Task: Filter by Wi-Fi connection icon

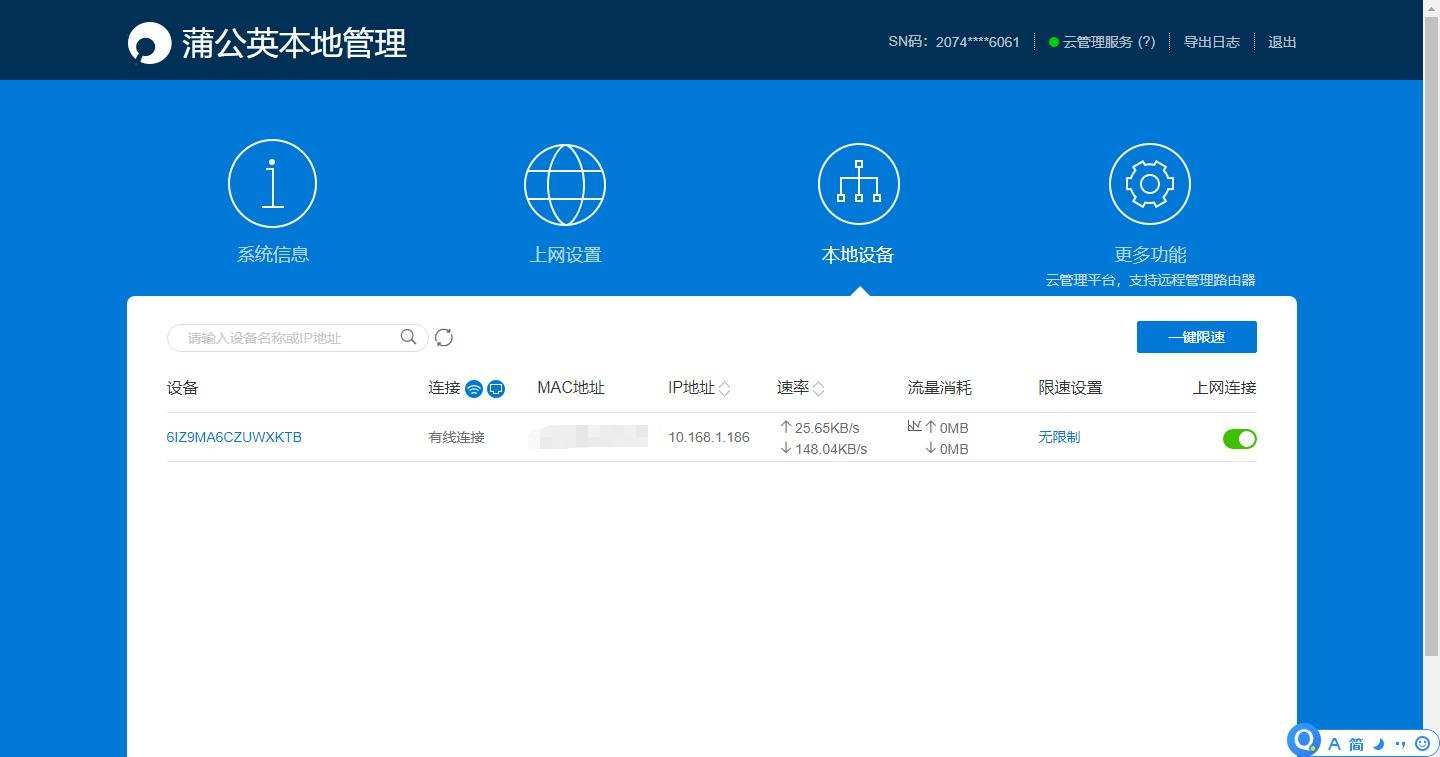Action: (474, 389)
